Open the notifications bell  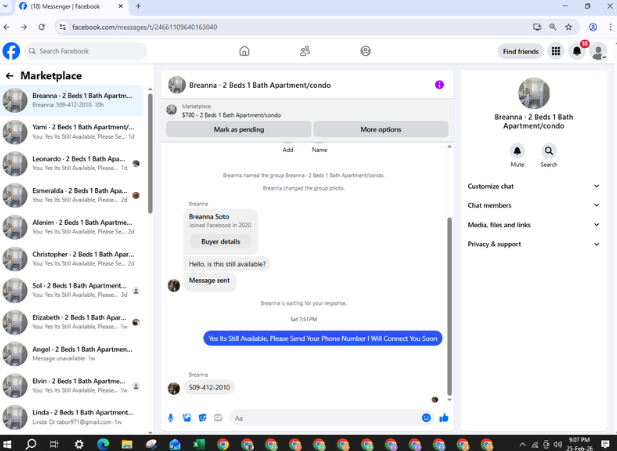point(577,51)
